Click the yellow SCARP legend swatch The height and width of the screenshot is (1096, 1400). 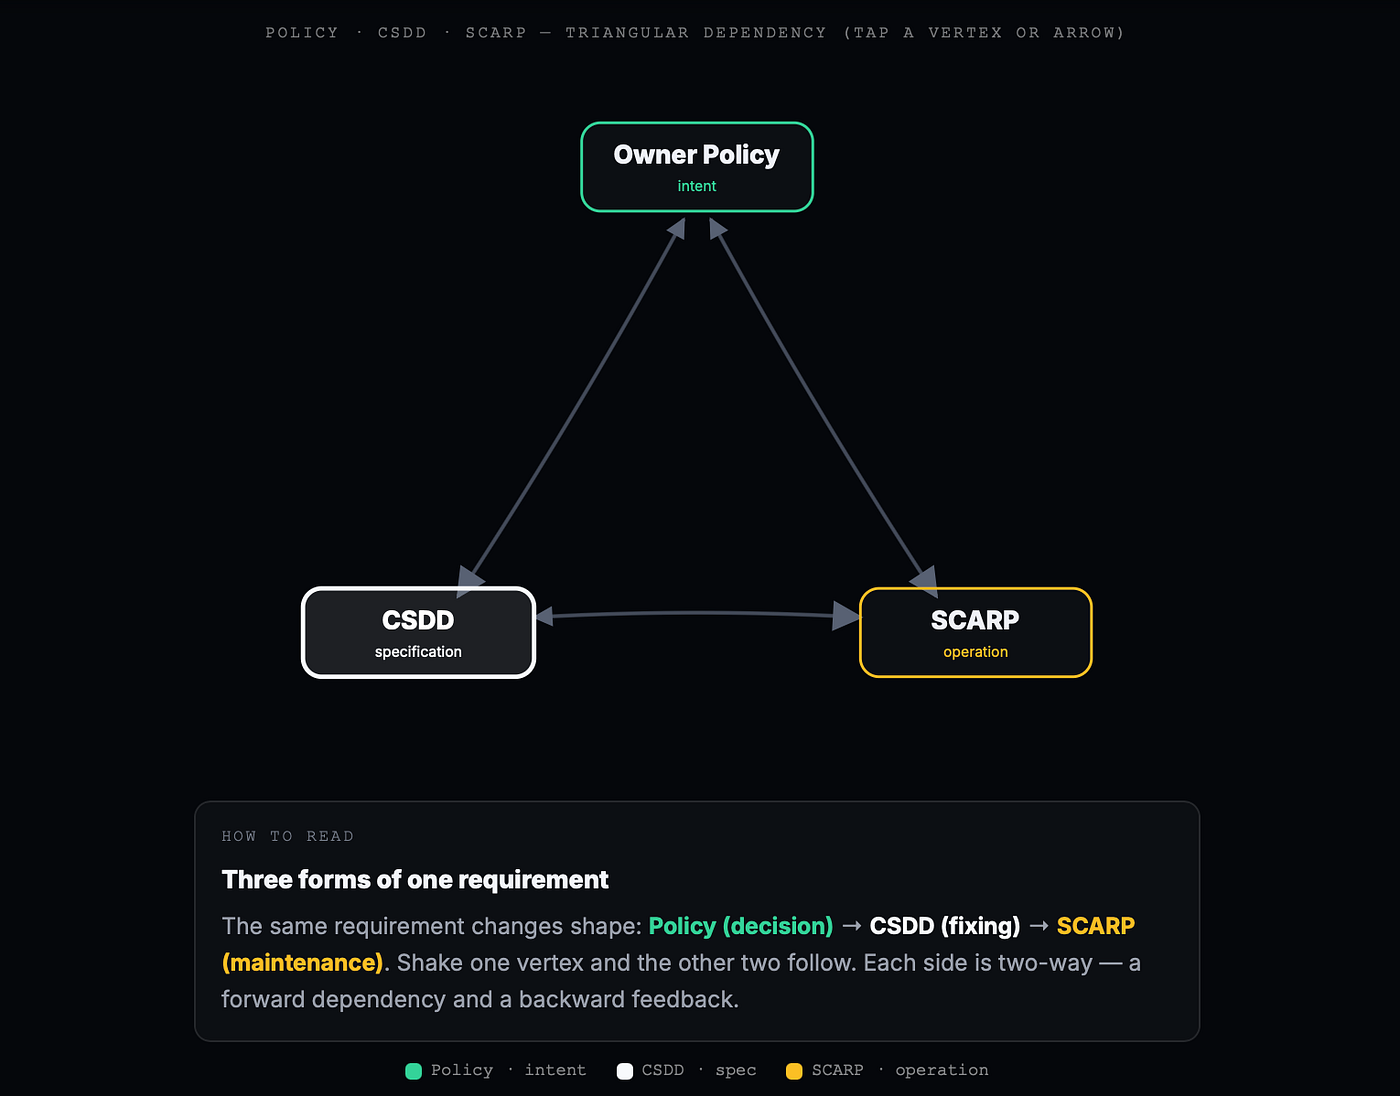tap(794, 1071)
